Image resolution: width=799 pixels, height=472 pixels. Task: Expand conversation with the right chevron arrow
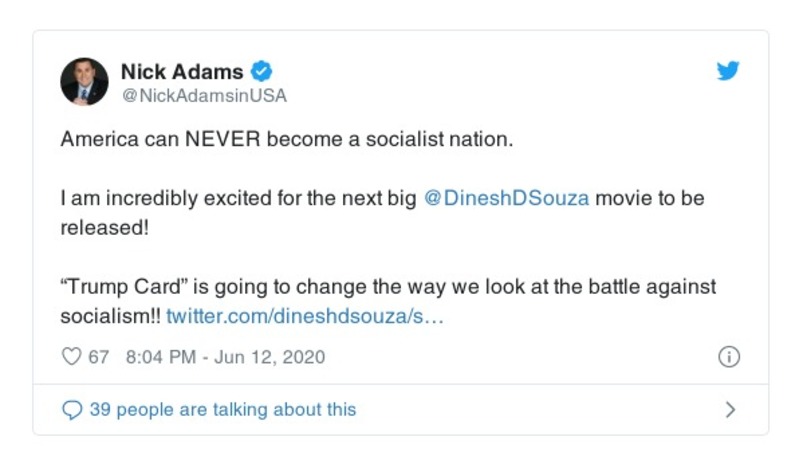click(x=730, y=409)
